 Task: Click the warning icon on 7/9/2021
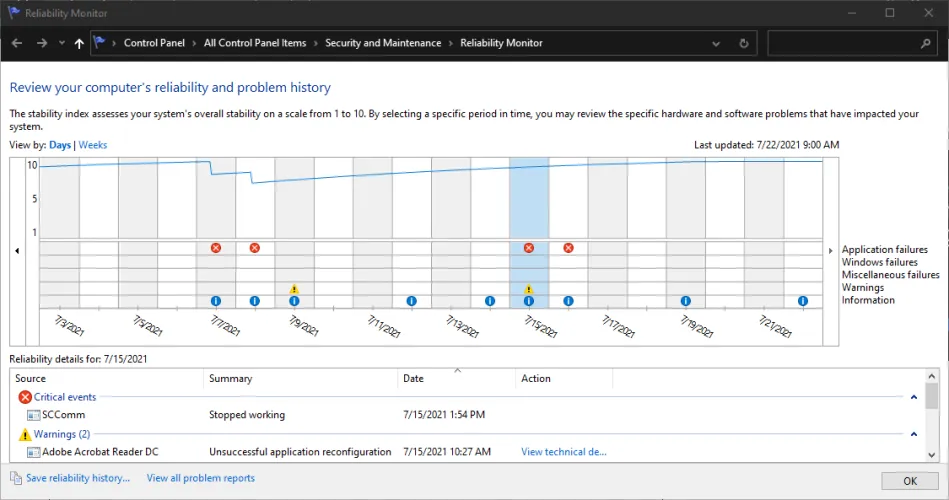coord(294,289)
